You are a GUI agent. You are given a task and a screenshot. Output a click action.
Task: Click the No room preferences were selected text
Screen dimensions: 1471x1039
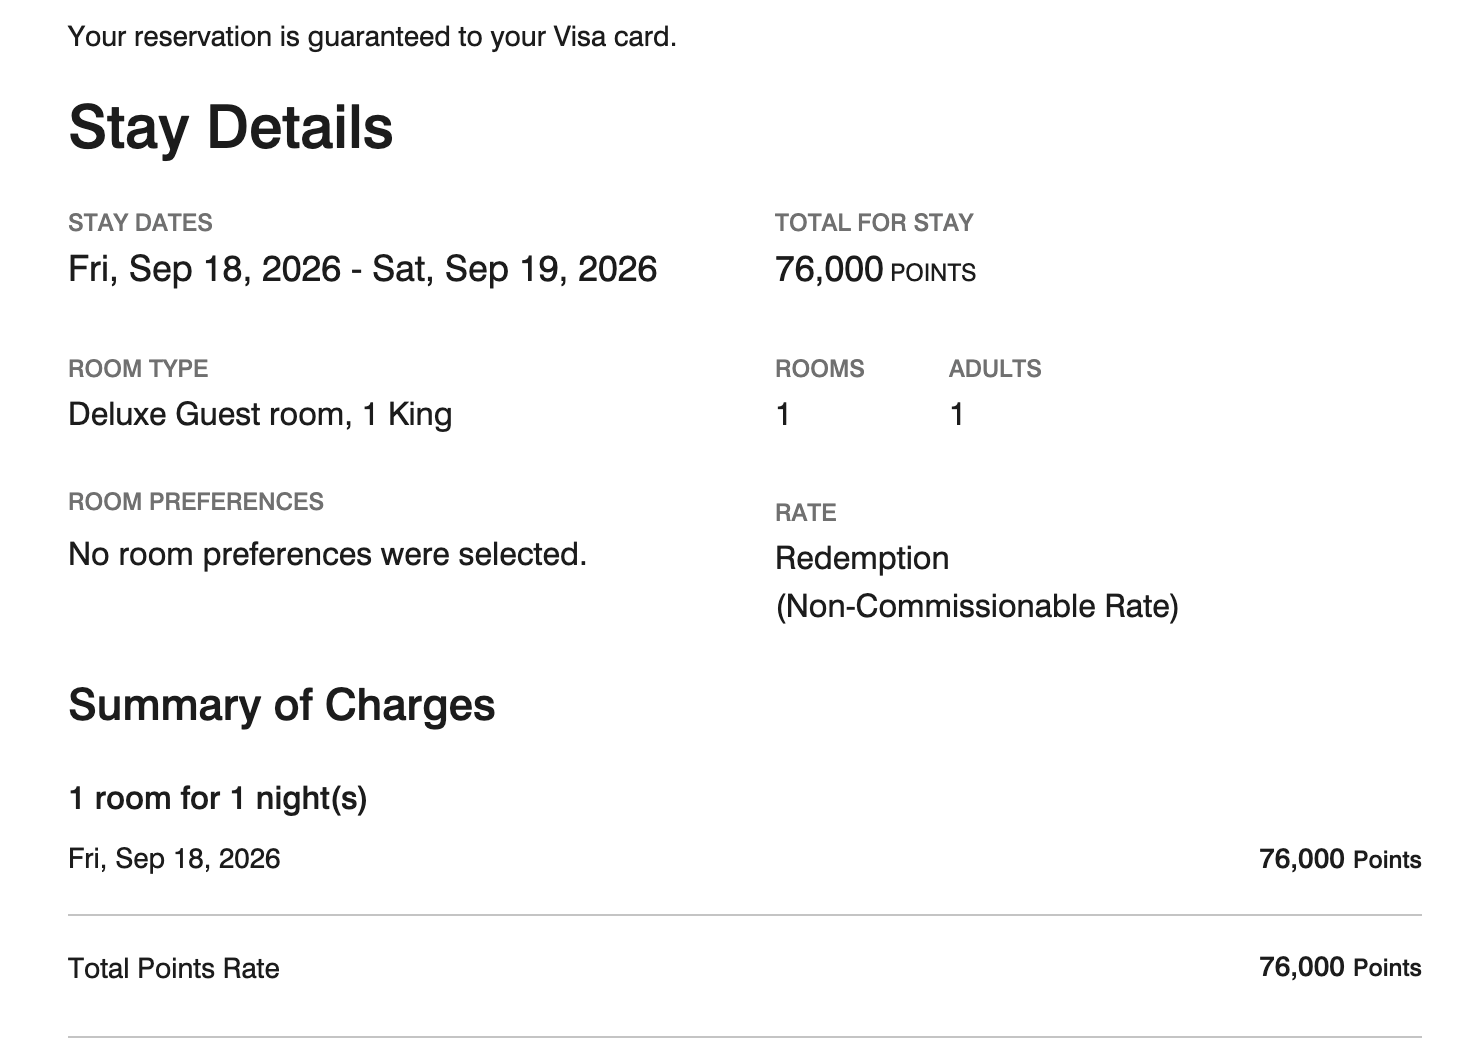[x=327, y=554]
